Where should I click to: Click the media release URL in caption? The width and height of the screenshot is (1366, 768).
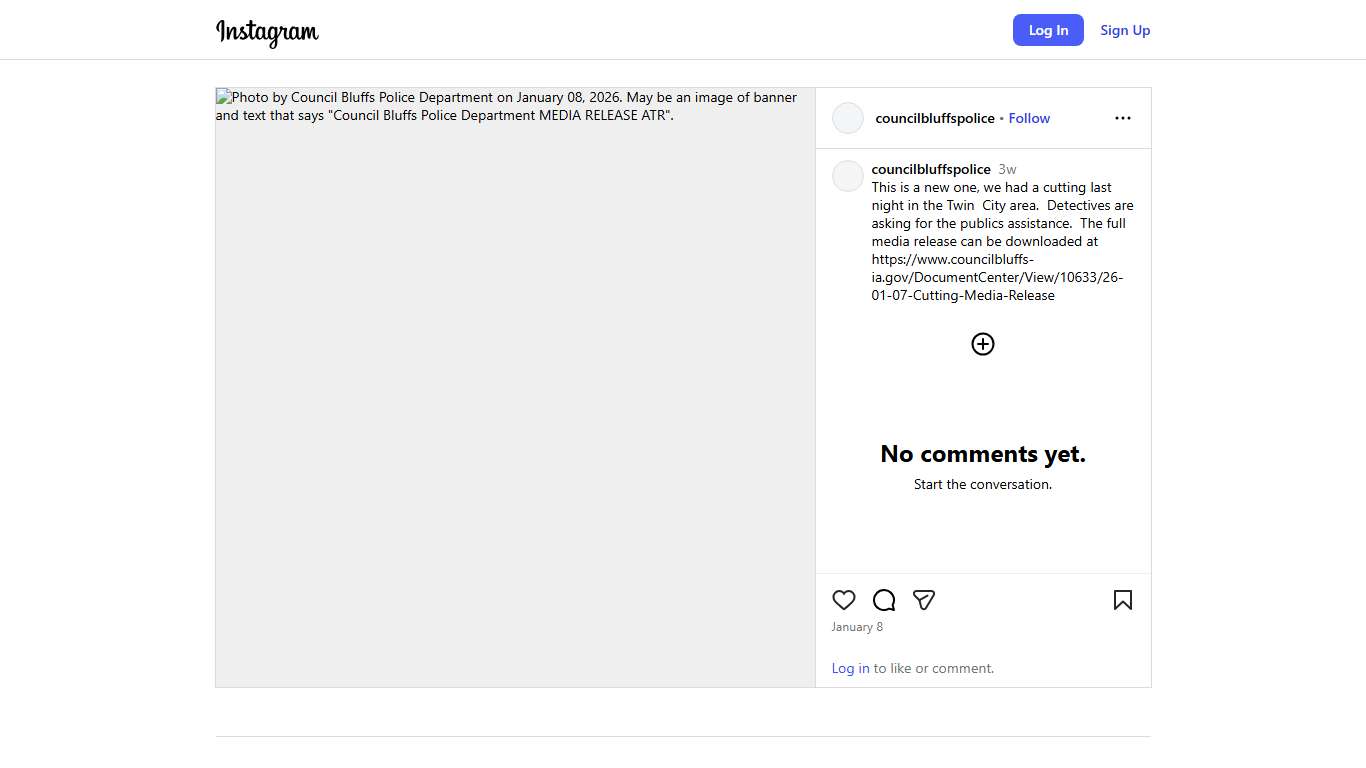pyautogui.click(x=996, y=277)
